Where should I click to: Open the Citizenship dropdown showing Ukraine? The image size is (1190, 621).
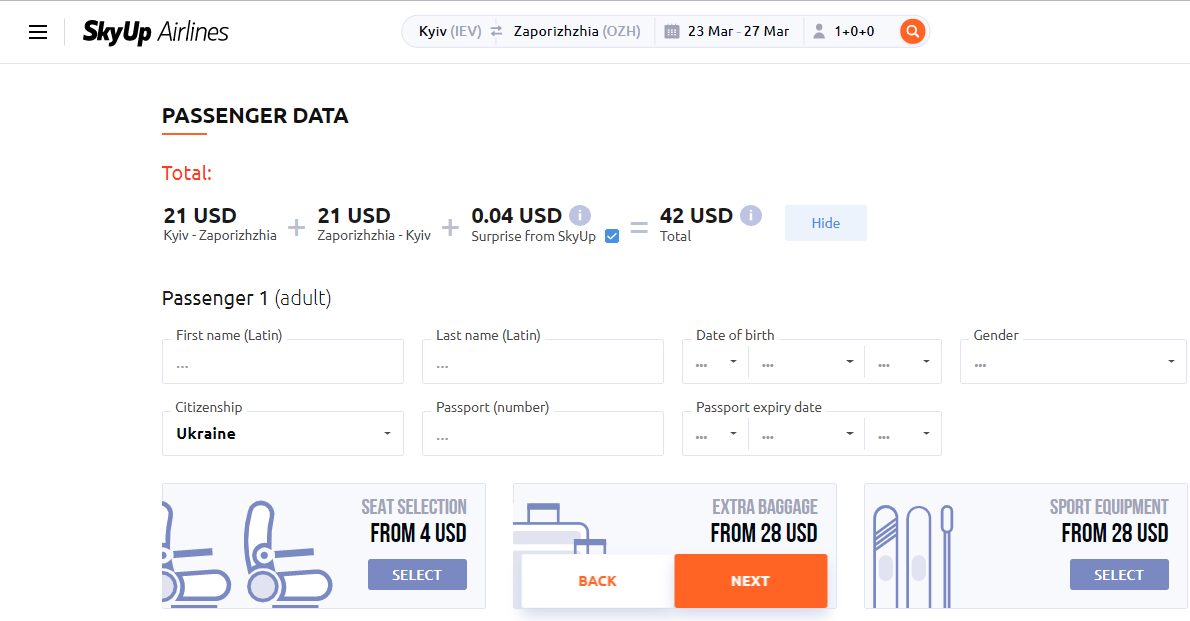pos(282,433)
